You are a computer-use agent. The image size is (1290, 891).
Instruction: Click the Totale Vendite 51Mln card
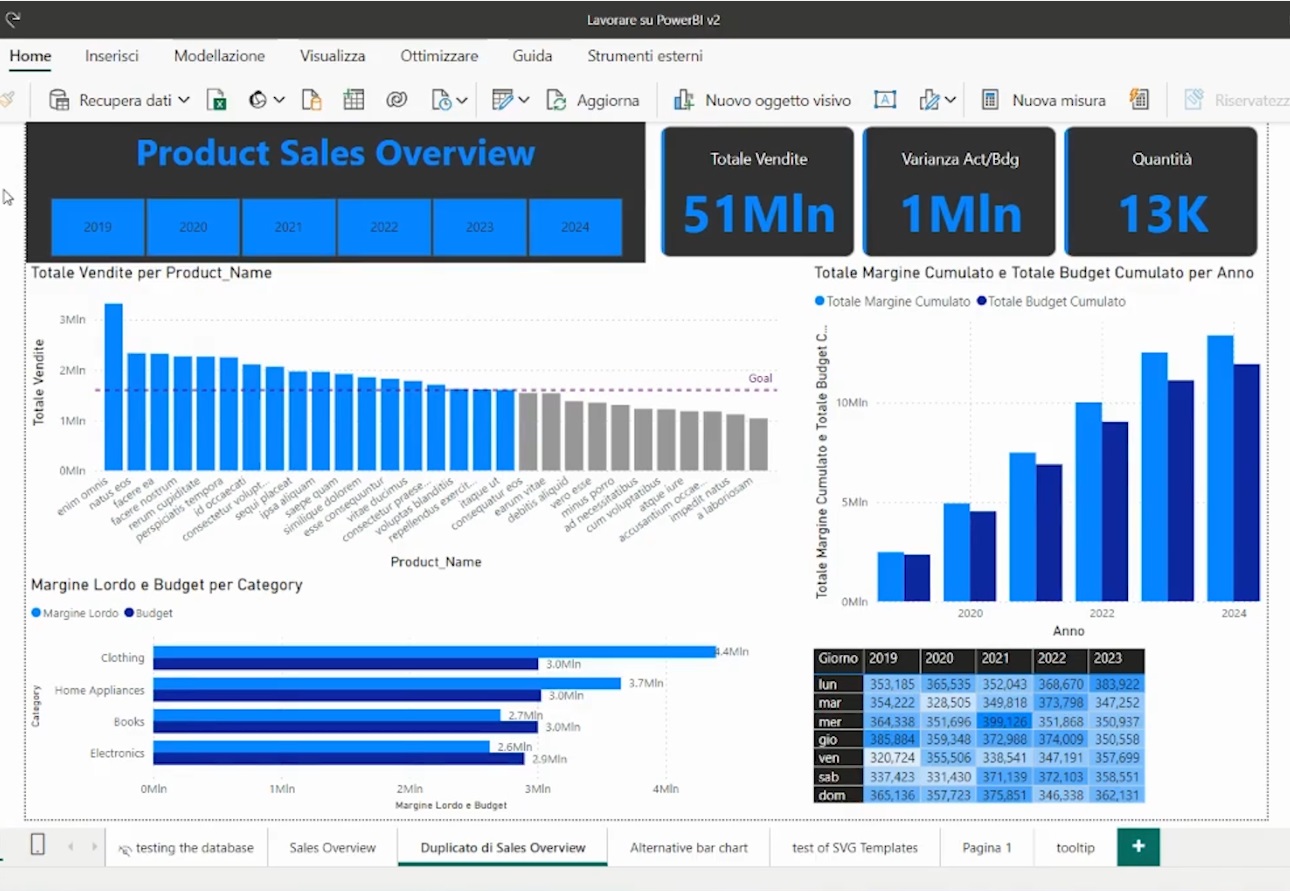[758, 191]
